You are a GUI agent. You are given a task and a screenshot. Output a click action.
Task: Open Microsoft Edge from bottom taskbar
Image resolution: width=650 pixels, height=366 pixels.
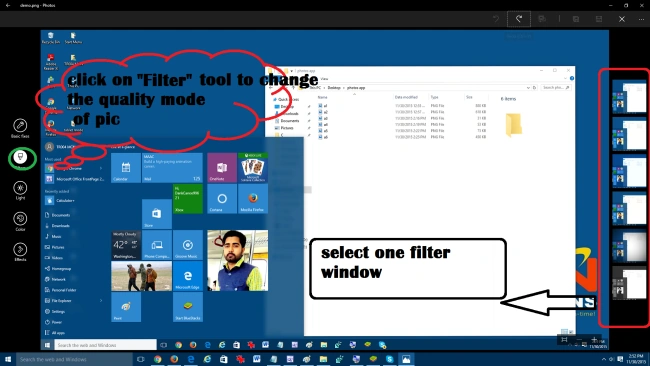(191, 359)
